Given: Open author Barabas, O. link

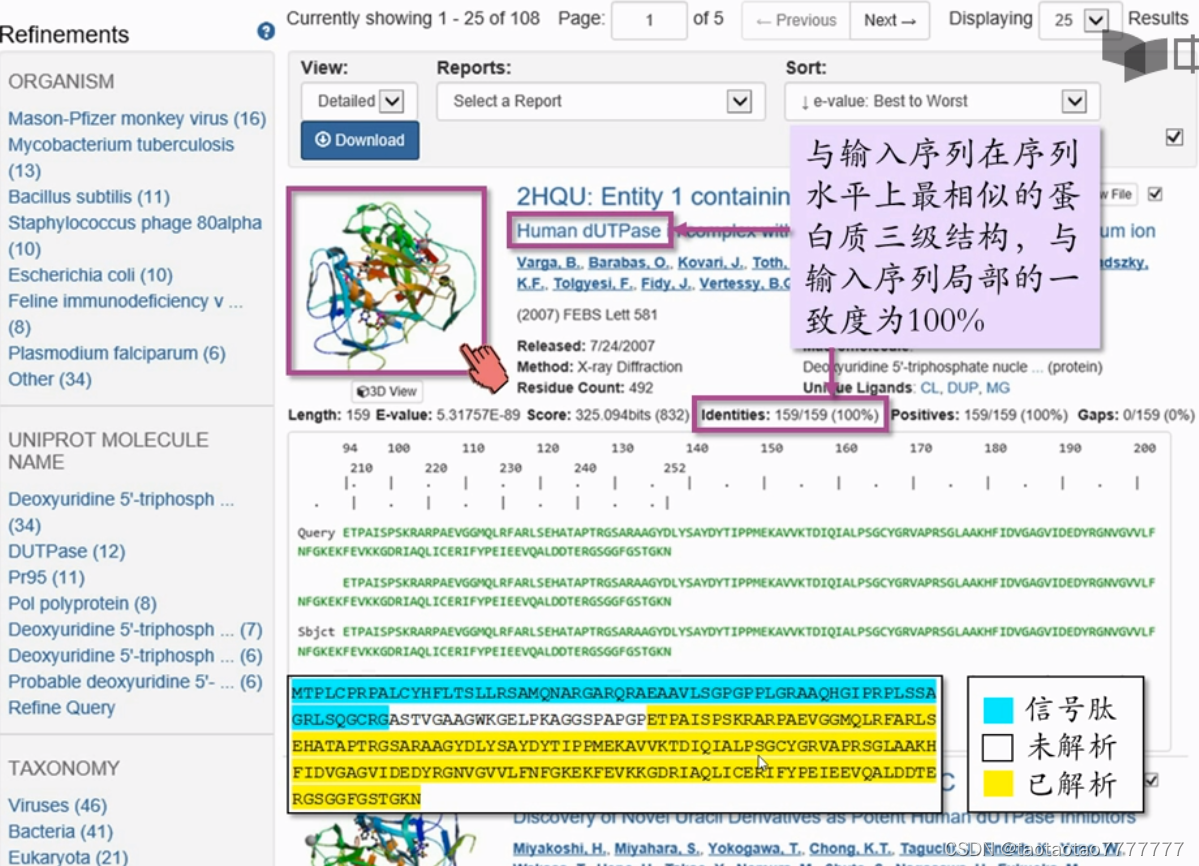Looking at the screenshot, I should pos(628,262).
